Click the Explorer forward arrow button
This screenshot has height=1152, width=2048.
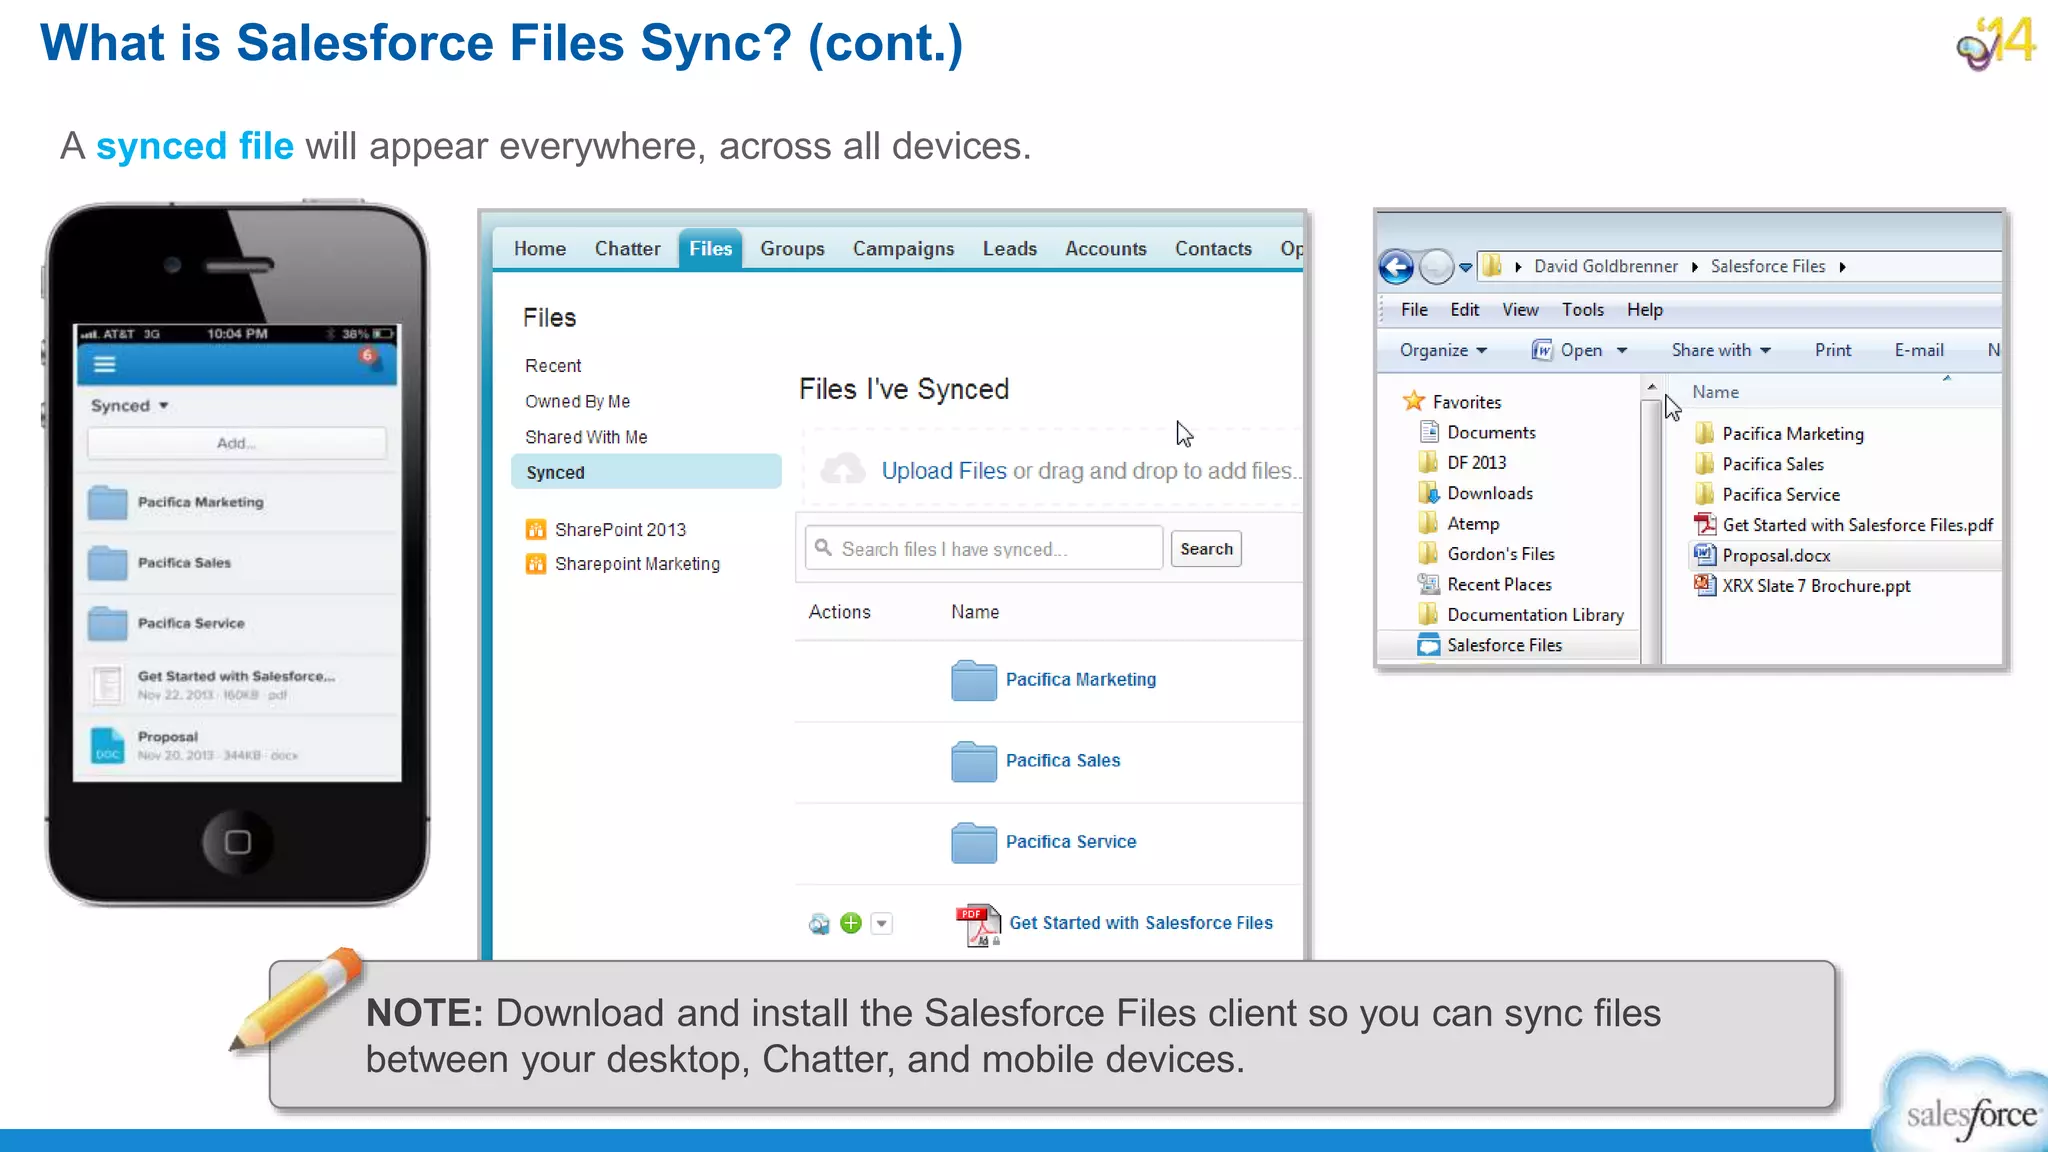[1436, 267]
